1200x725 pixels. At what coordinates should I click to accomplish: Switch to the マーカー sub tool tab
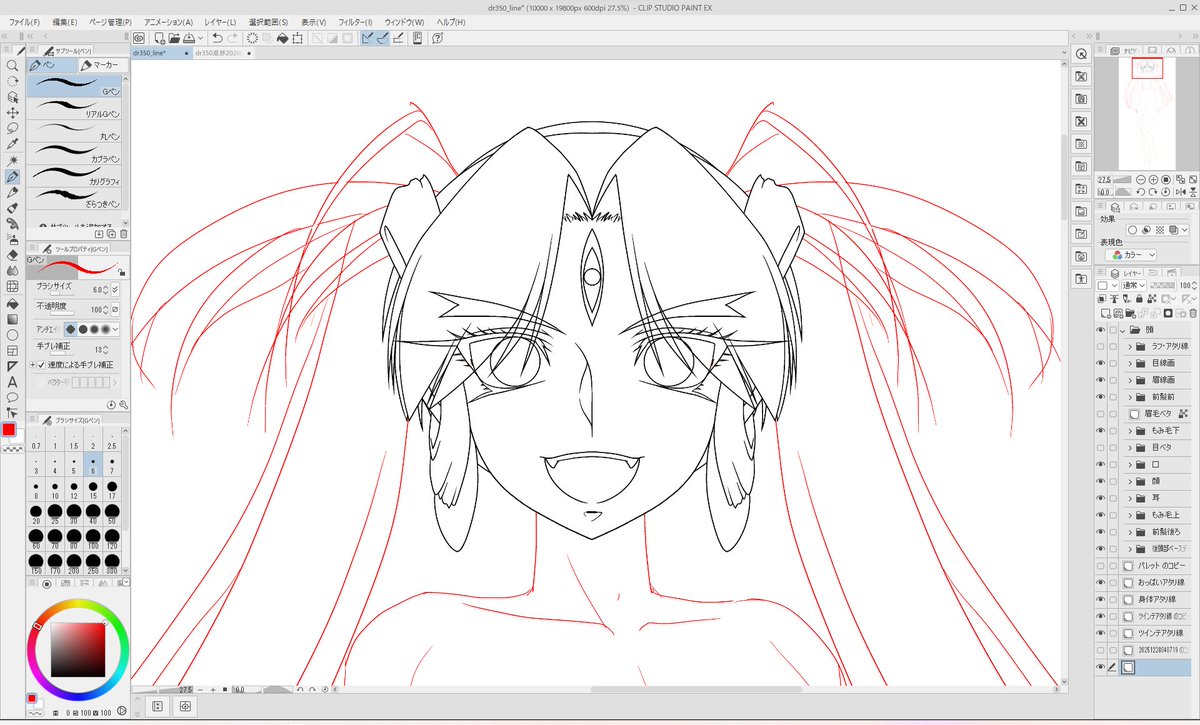(x=105, y=64)
